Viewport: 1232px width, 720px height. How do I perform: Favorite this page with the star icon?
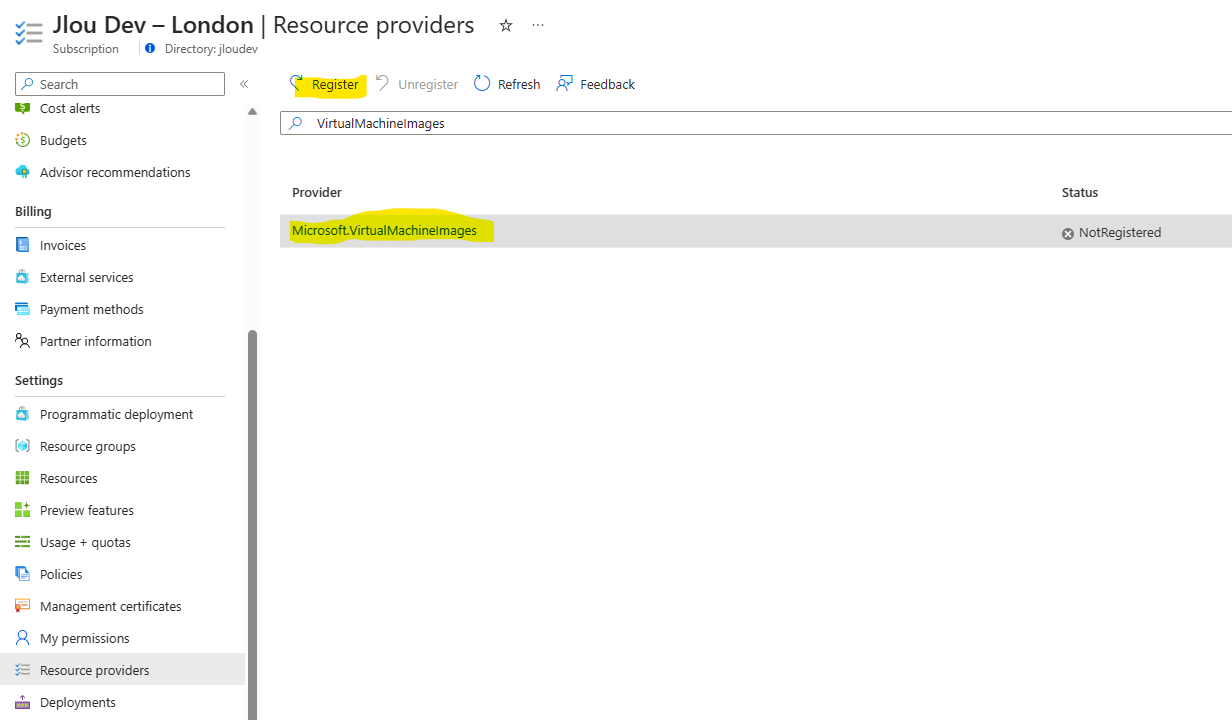(x=506, y=26)
